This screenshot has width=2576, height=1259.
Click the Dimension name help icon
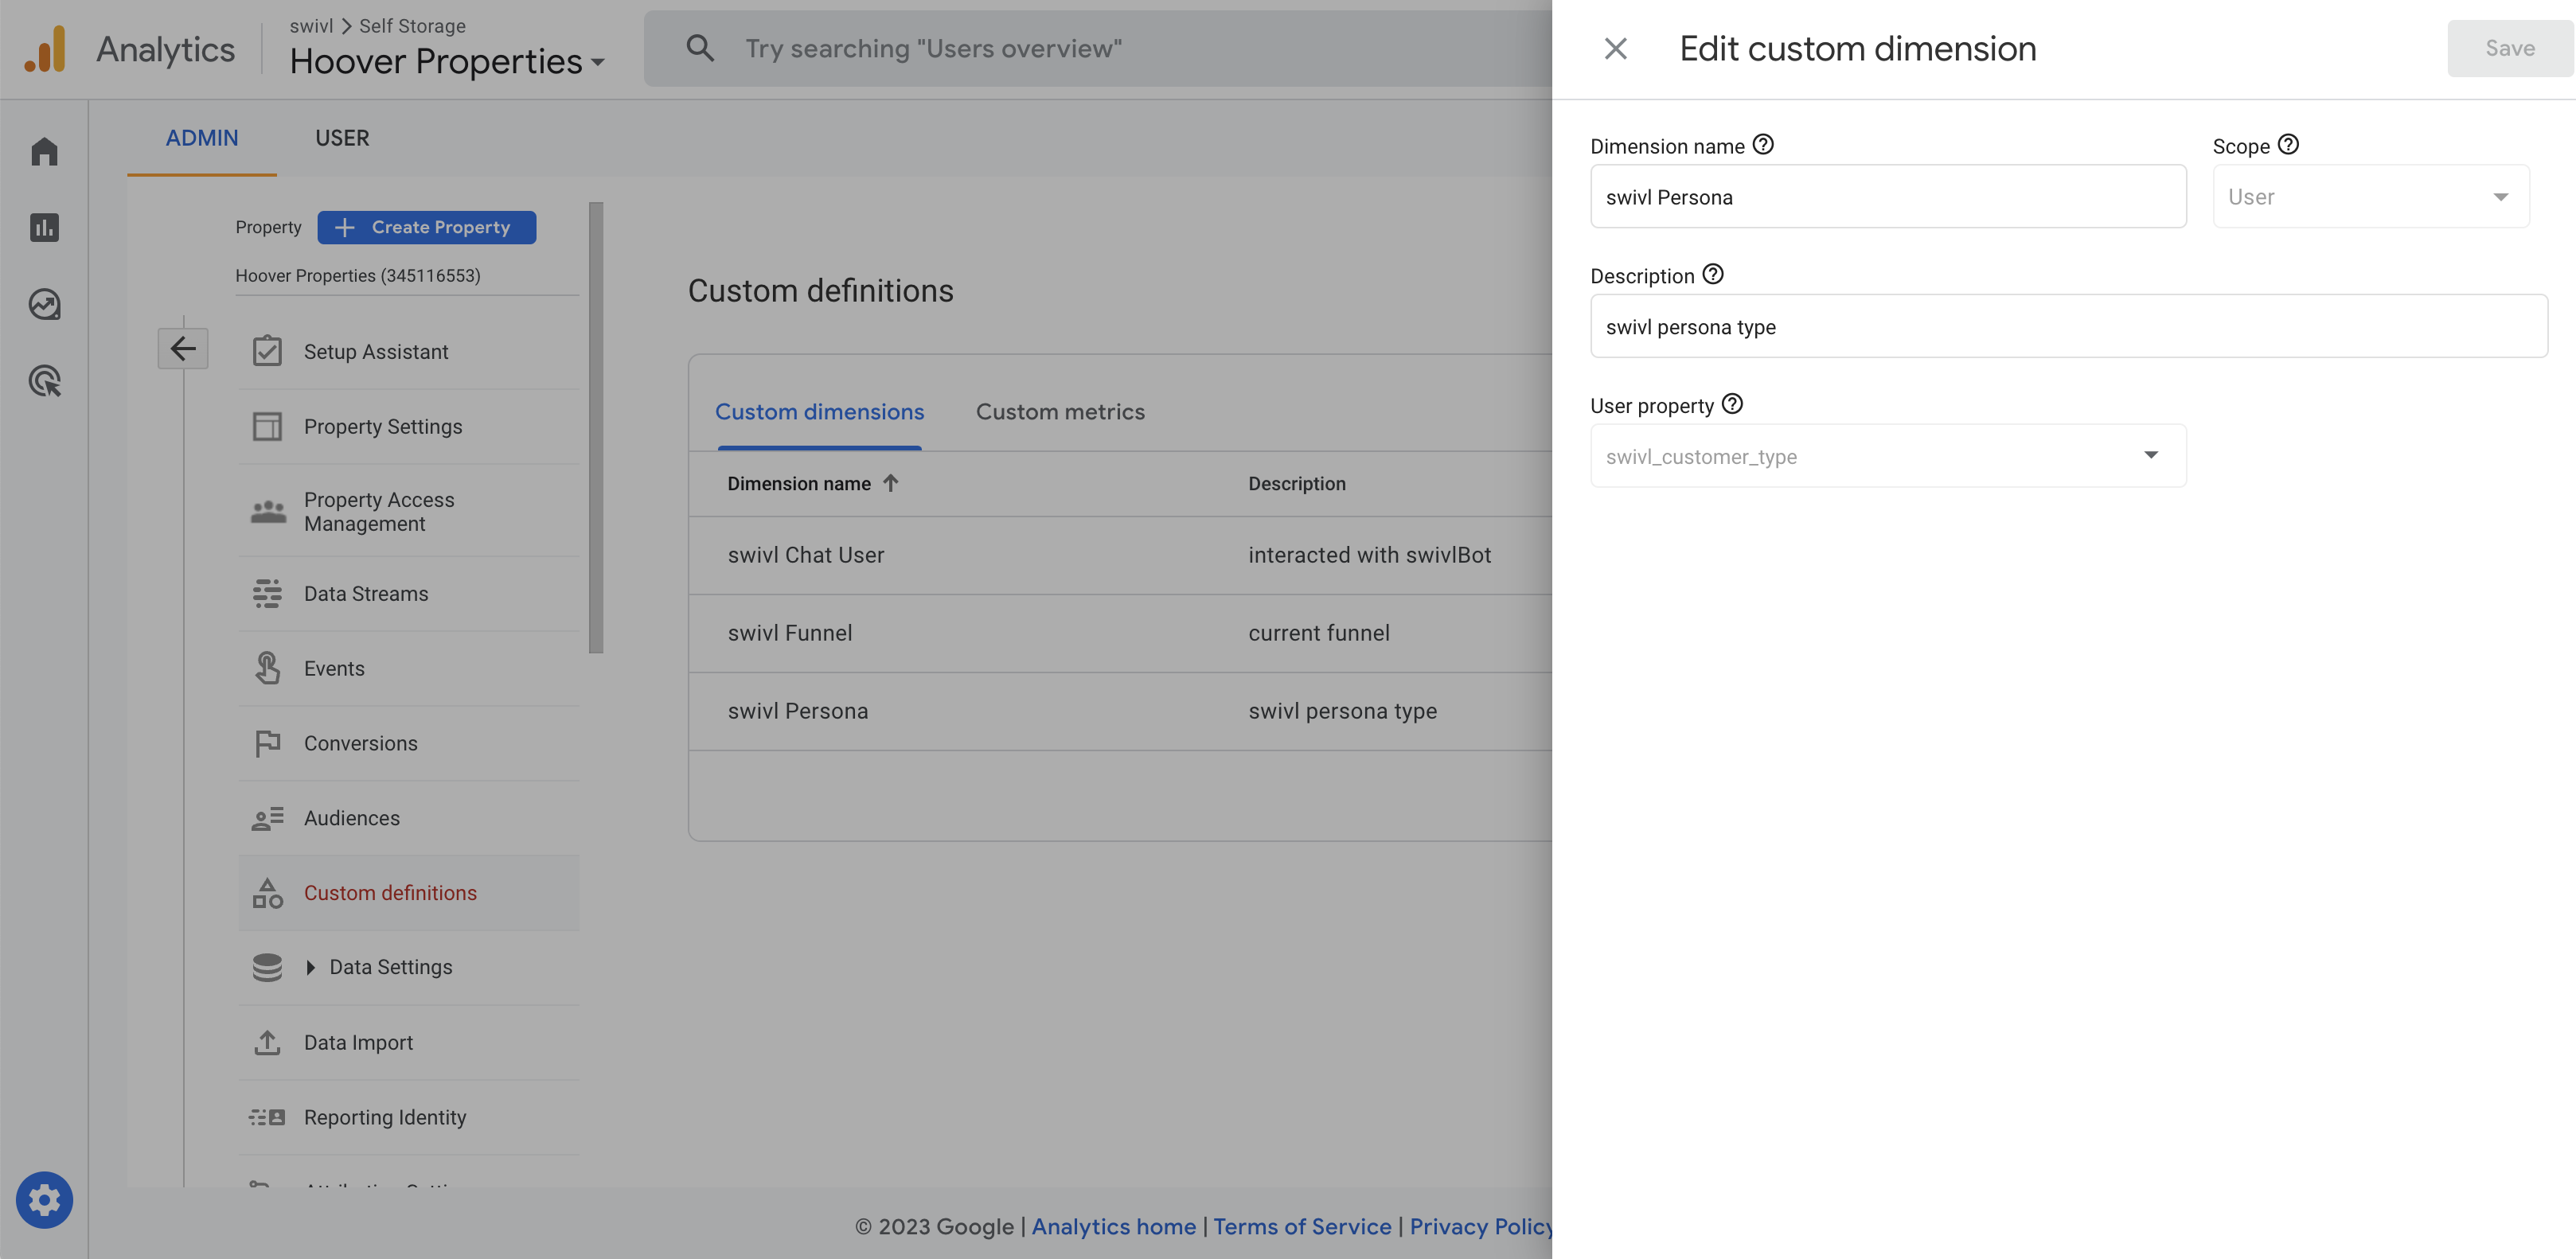pos(1763,145)
